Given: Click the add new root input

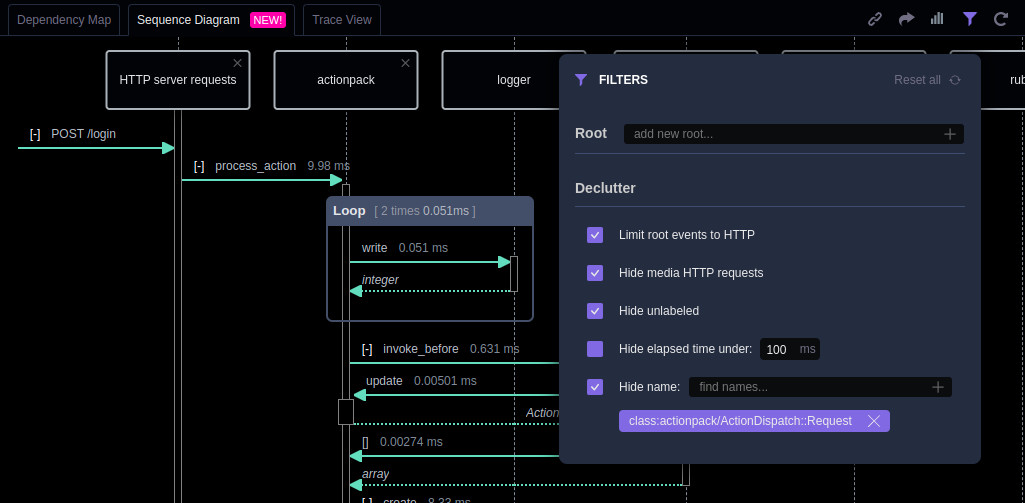Looking at the screenshot, I should coord(794,134).
